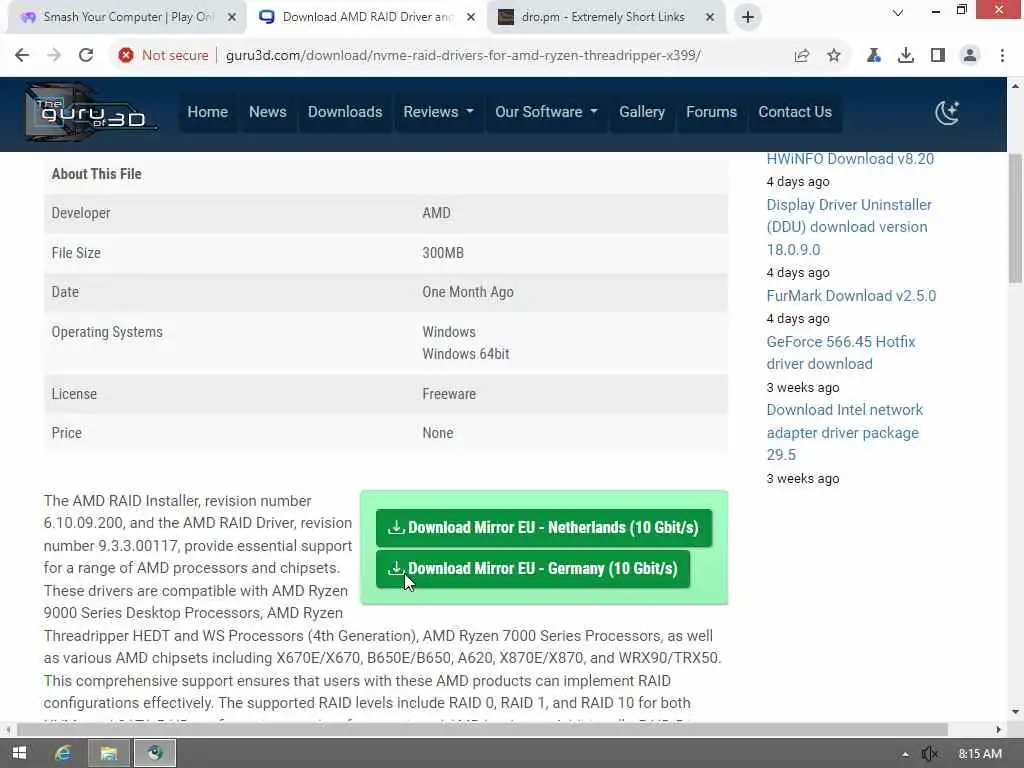
Task: Launch Internet Explorer from taskbar
Action: click(63, 754)
